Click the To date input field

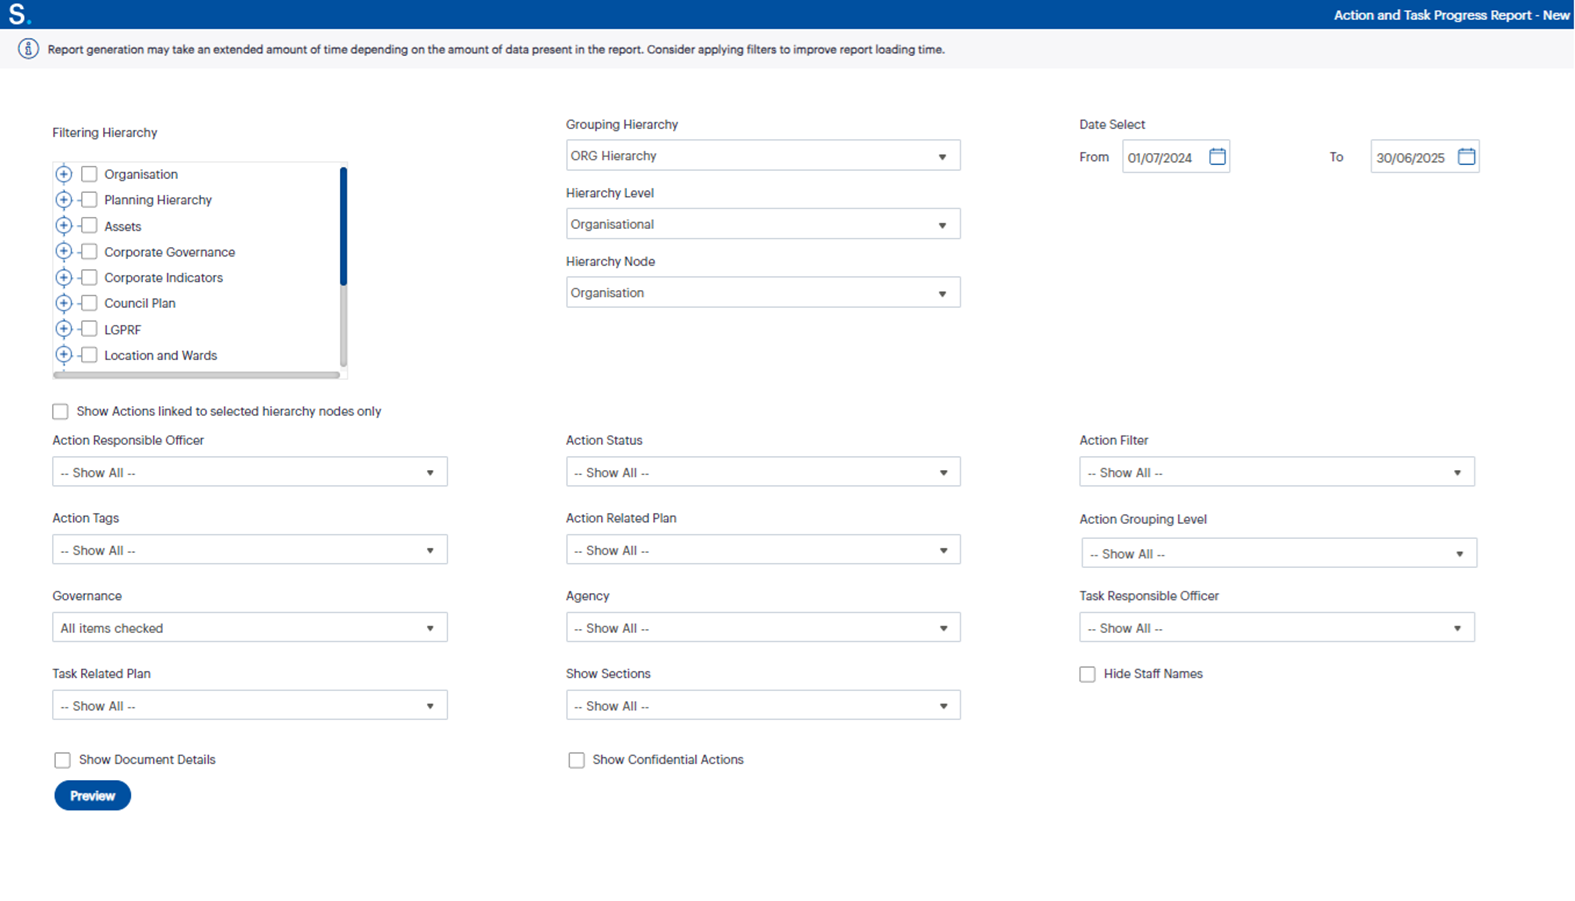pos(1412,157)
